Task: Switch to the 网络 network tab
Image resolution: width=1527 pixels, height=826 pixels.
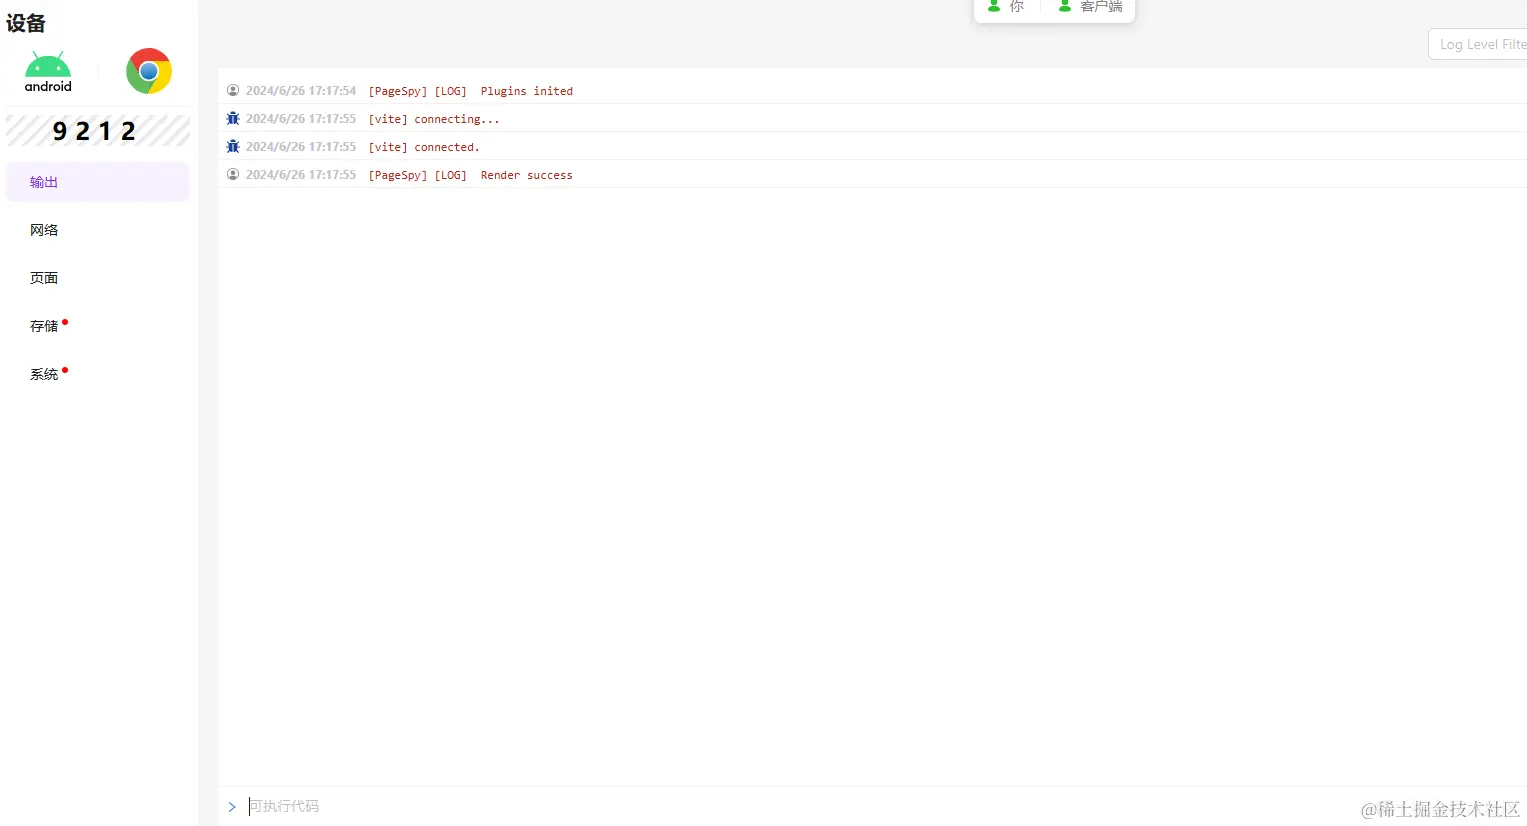Action: point(98,230)
